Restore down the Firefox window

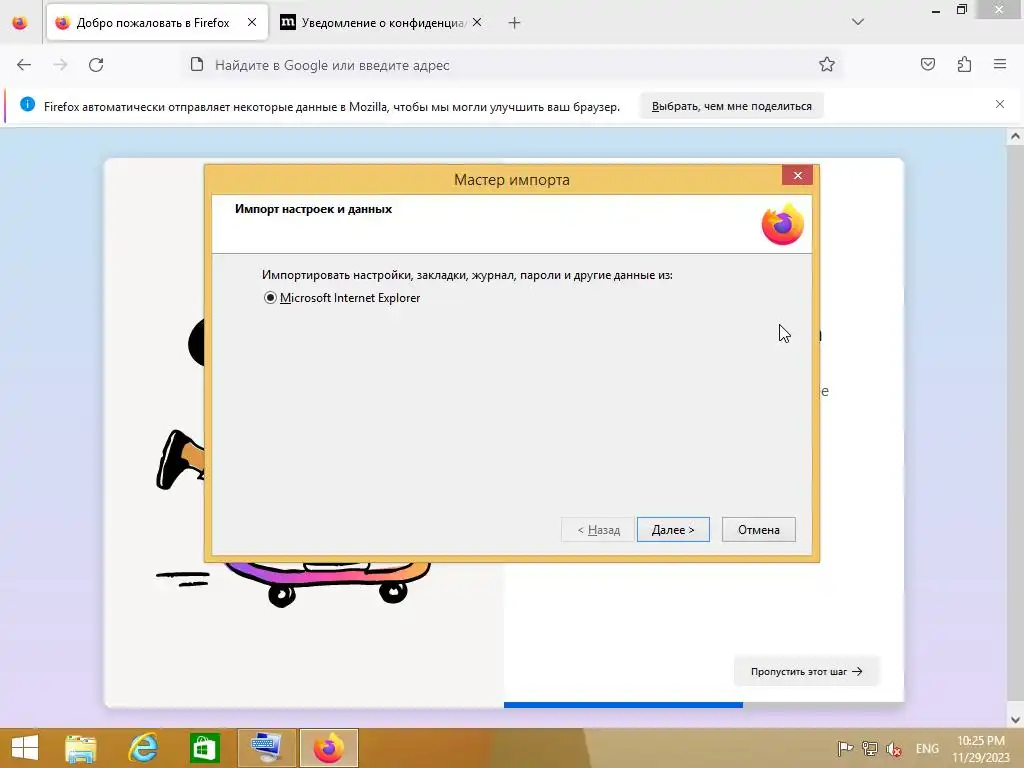click(961, 10)
